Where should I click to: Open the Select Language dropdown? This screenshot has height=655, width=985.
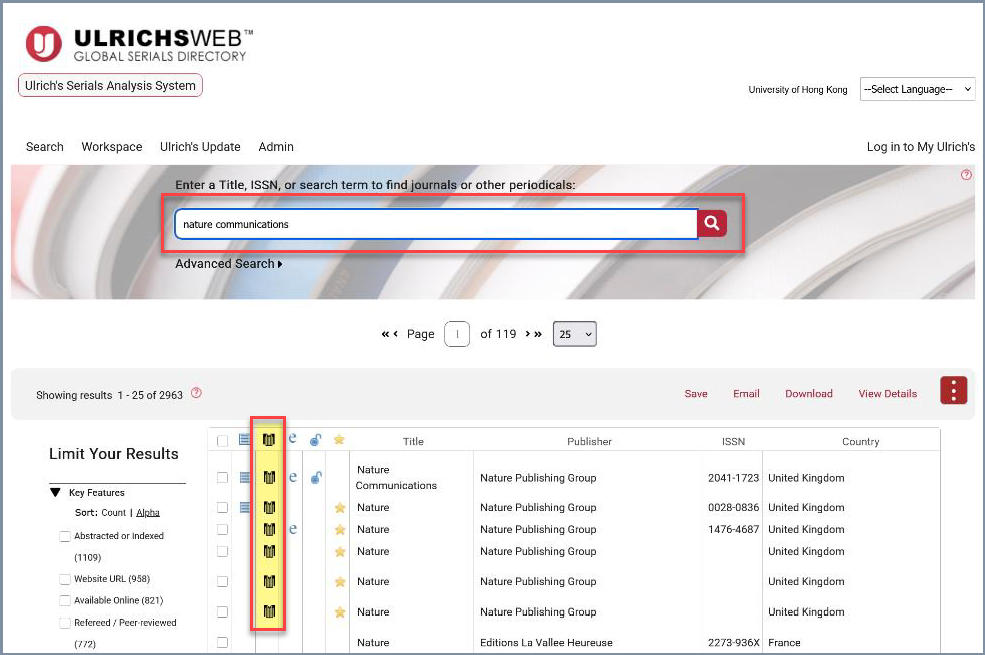tap(917, 89)
